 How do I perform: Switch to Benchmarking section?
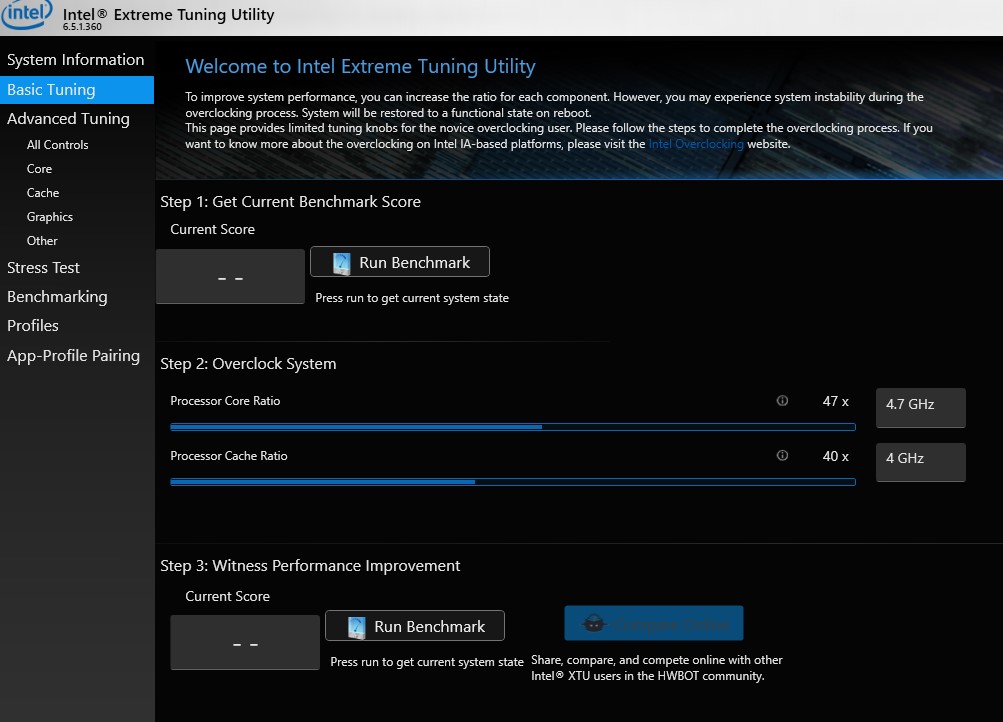pyautogui.click(x=58, y=297)
